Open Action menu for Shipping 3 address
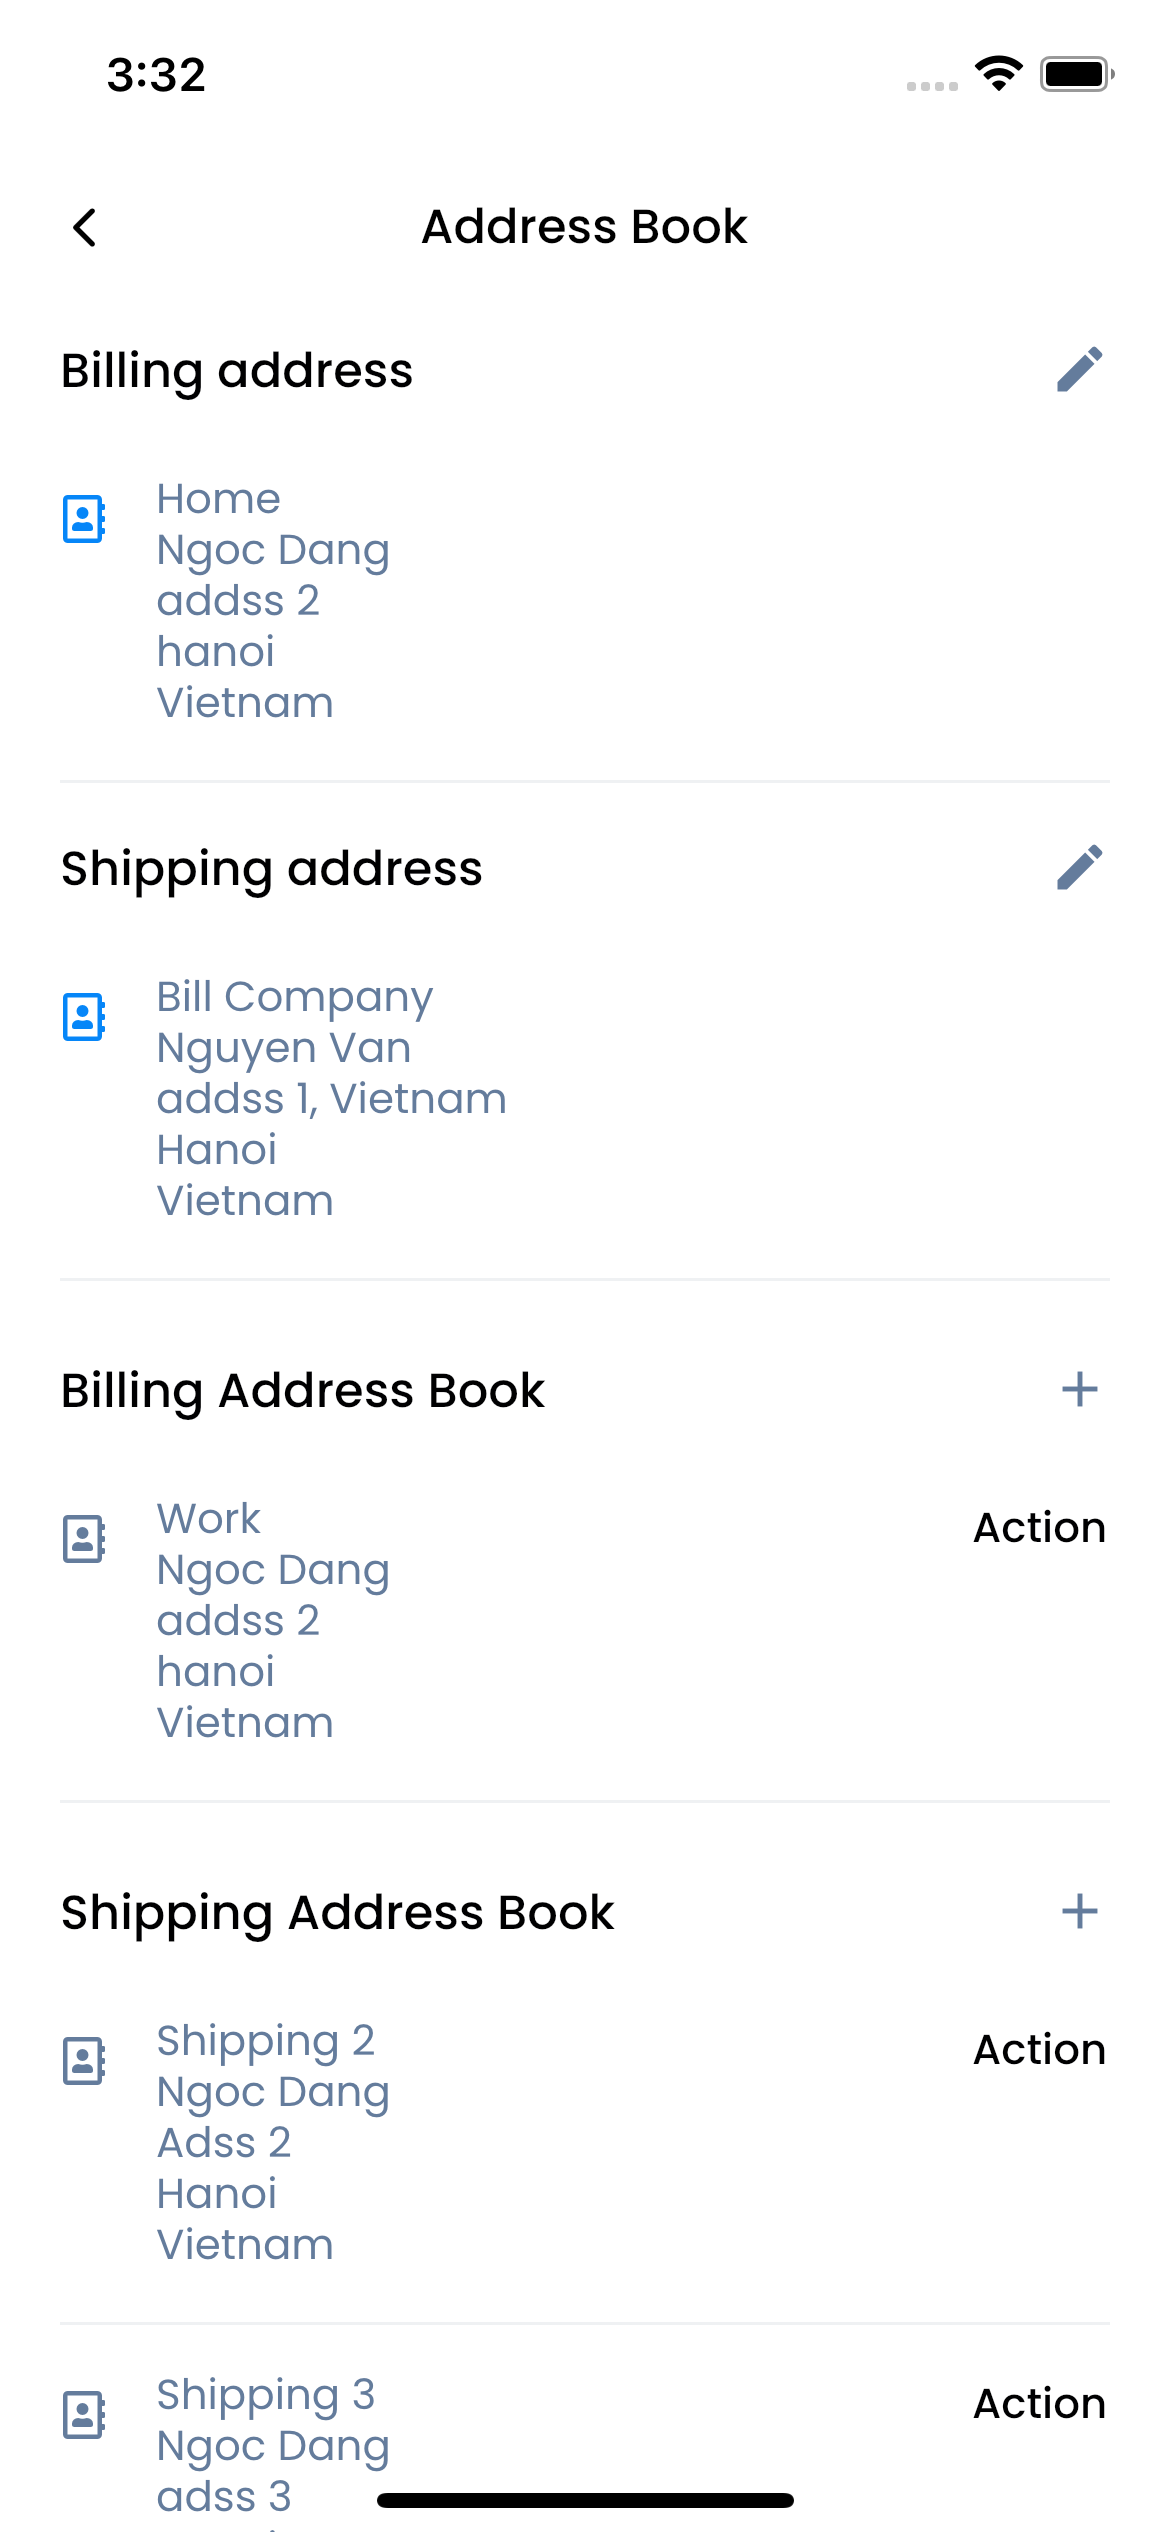 coord(1039,2403)
